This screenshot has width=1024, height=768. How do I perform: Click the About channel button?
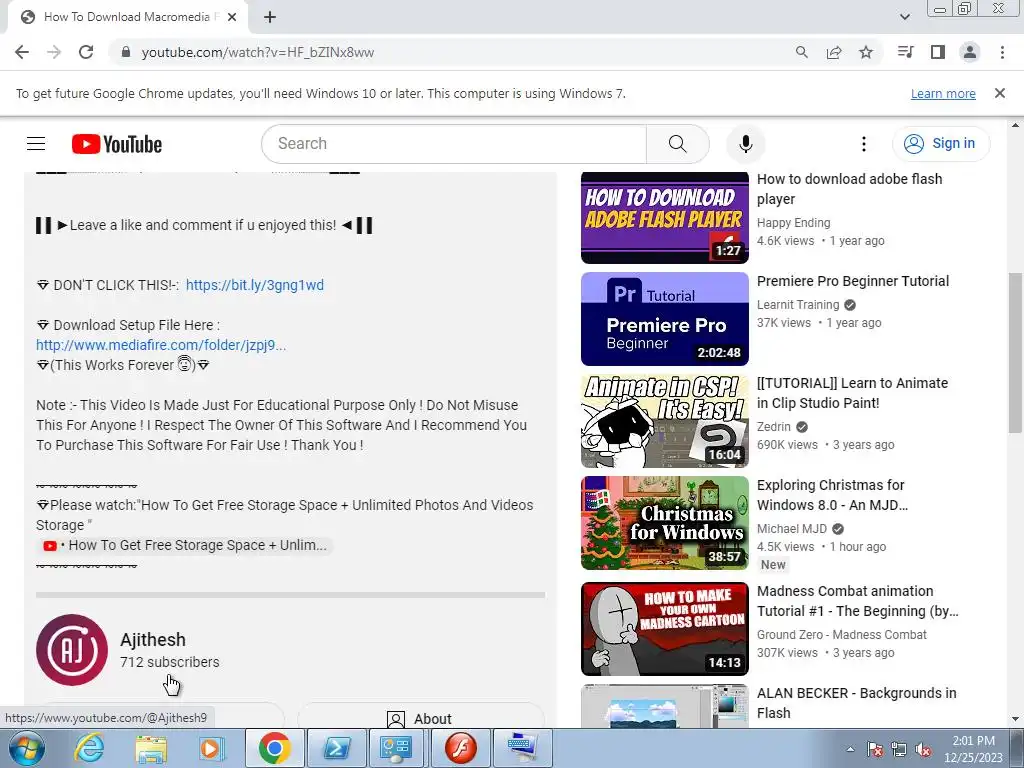[421, 718]
